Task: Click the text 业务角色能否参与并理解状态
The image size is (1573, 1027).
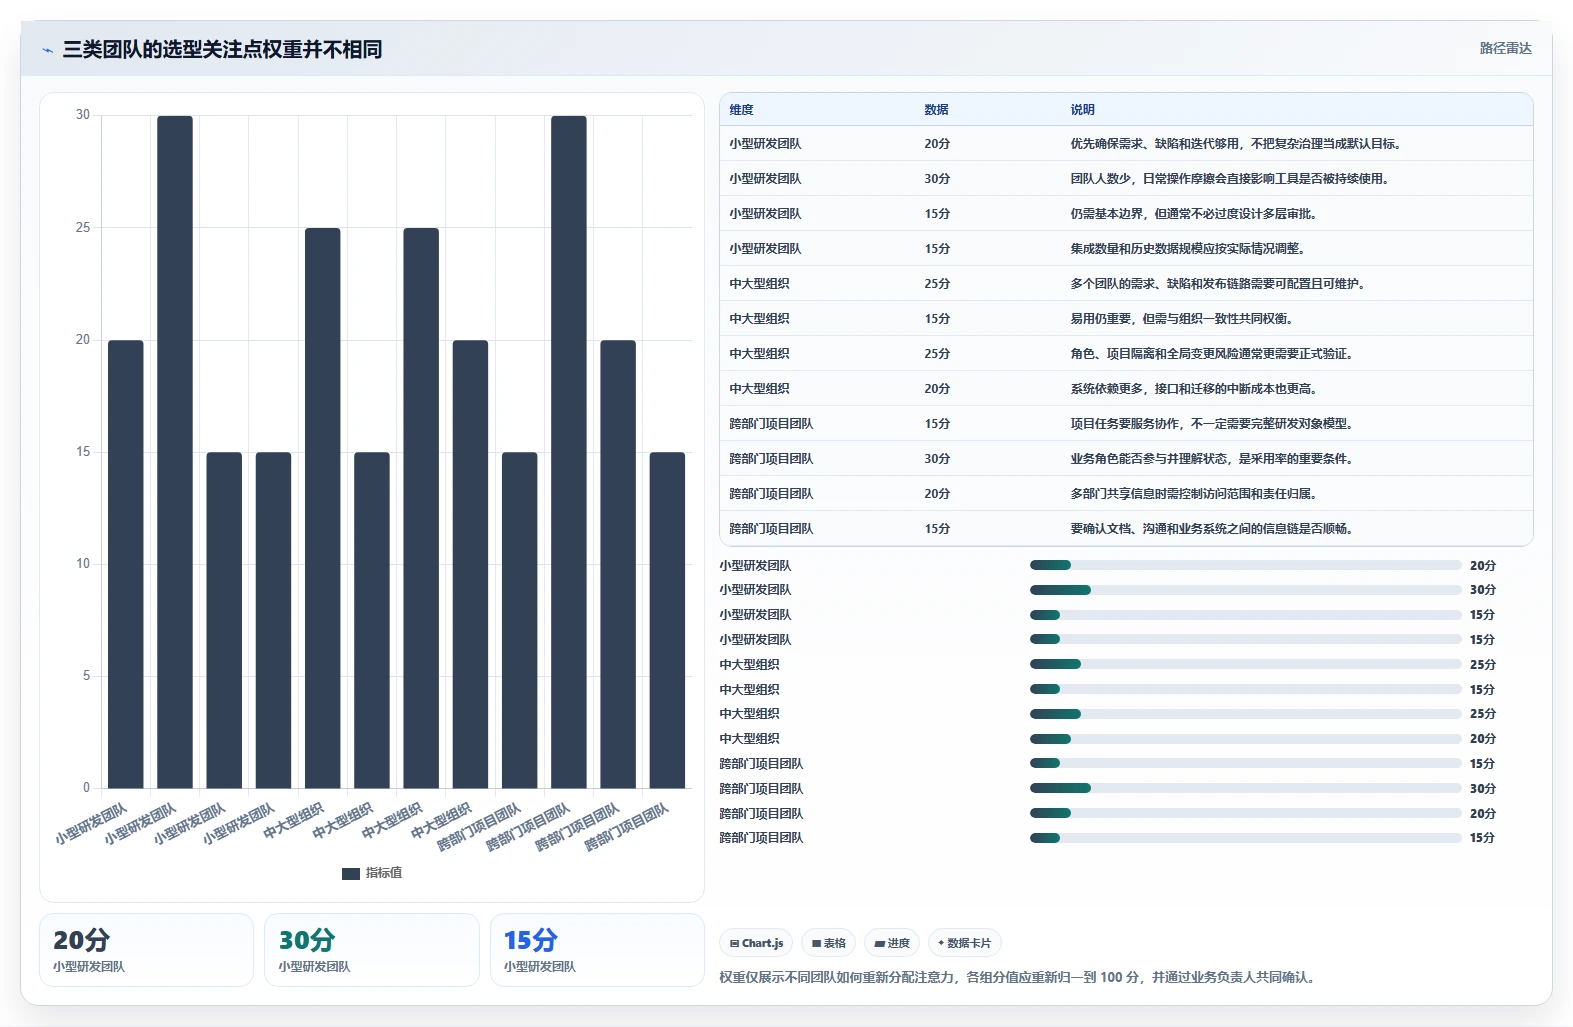Action: pos(1148,459)
